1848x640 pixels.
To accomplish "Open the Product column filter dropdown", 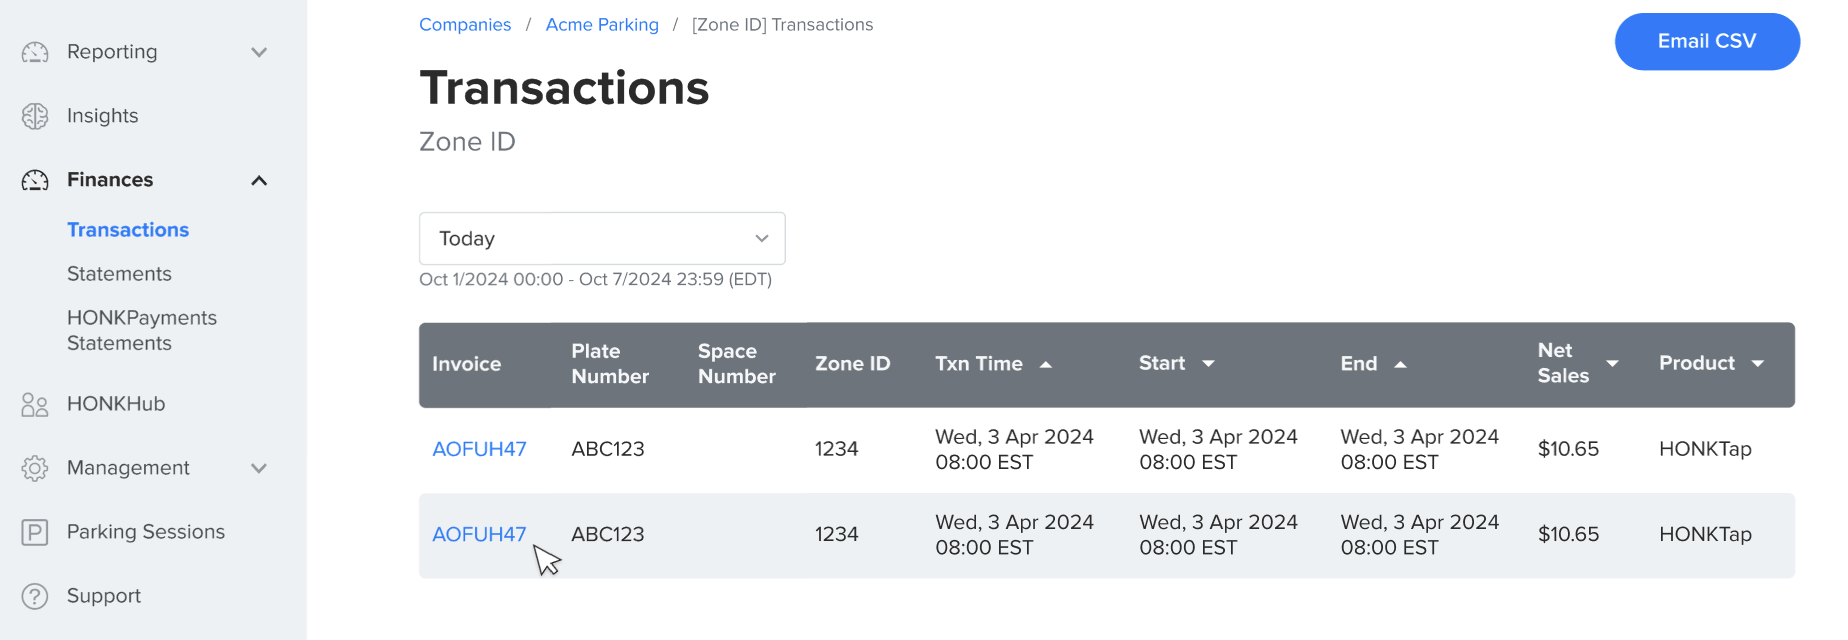I will pyautogui.click(x=1758, y=364).
